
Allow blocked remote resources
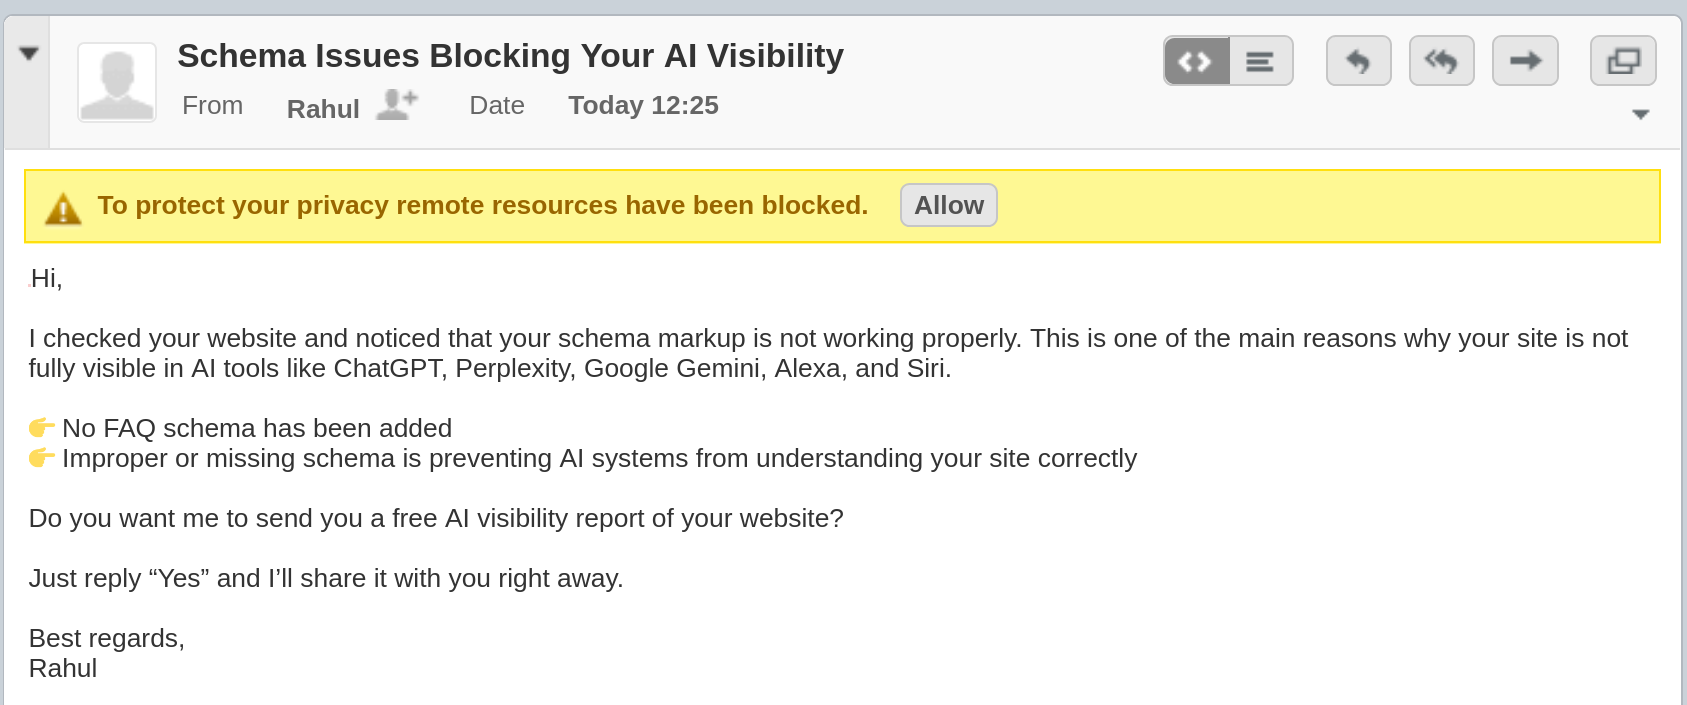click(948, 205)
